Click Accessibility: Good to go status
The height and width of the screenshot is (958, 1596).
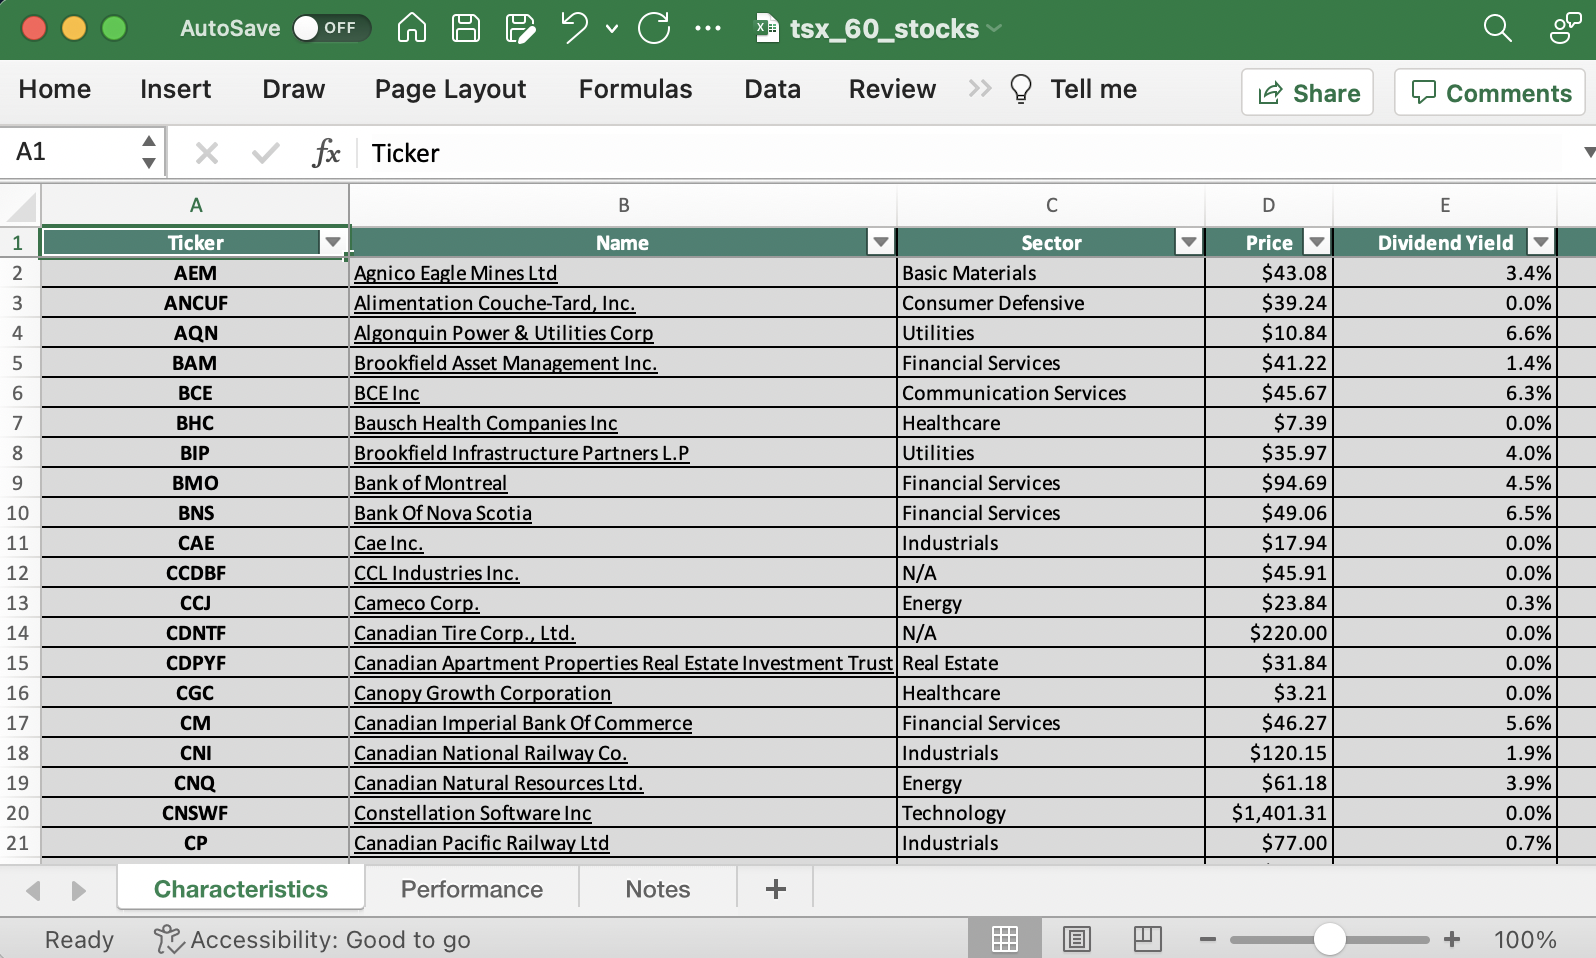click(x=312, y=939)
